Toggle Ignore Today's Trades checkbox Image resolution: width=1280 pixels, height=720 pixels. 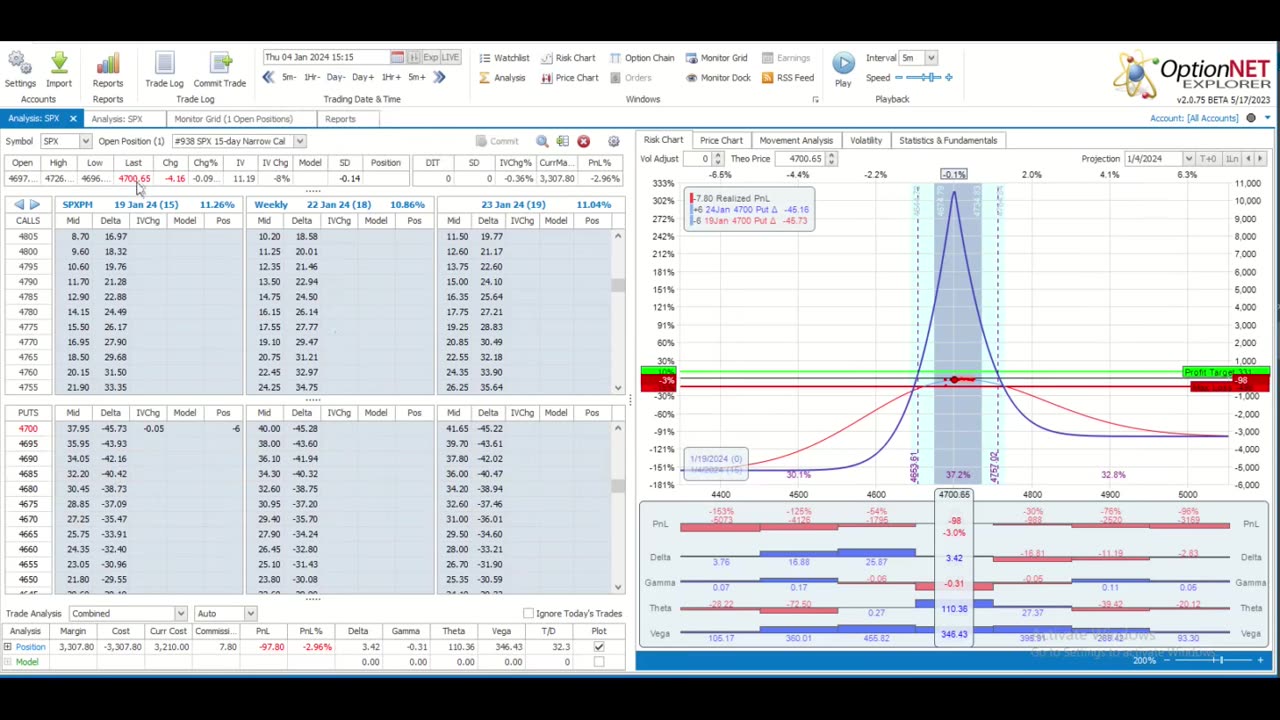[x=528, y=613]
